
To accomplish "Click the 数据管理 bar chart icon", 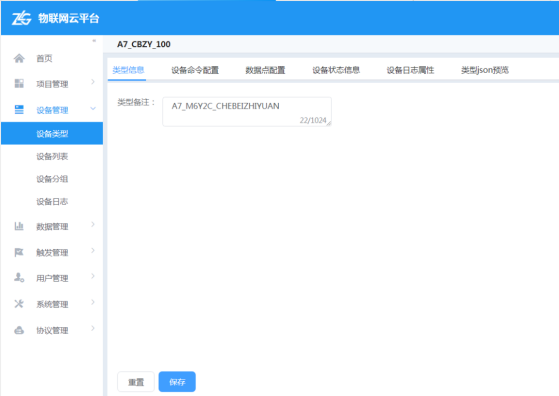I will point(19,226).
